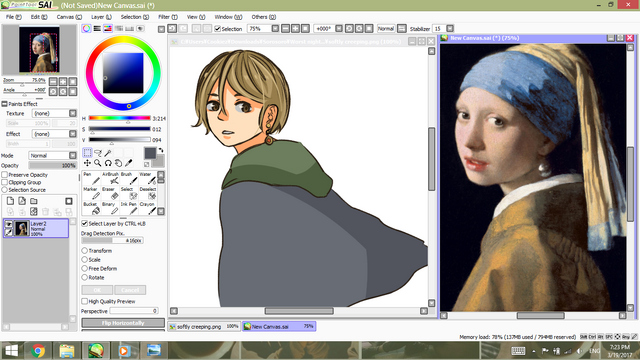Image resolution: width=640 pixels, height=360 pixels.
Task: Create a new normal layer
Action: pos(10,201)
